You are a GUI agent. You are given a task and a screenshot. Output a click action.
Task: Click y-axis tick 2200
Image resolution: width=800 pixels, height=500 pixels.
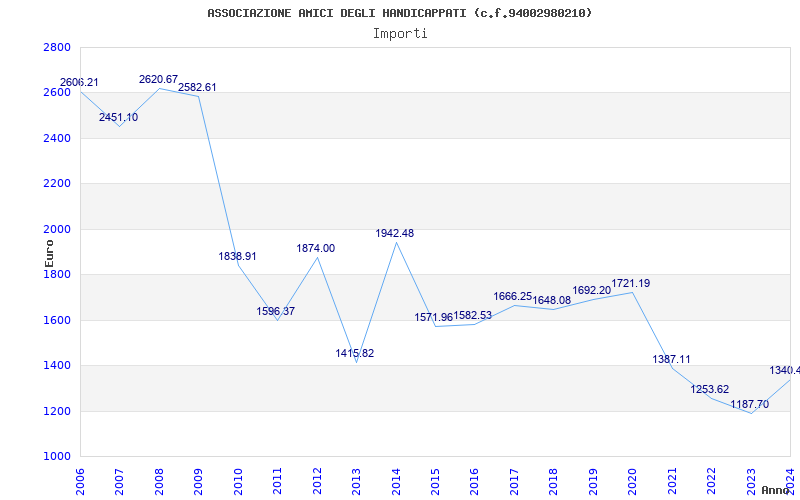(57, 184)
